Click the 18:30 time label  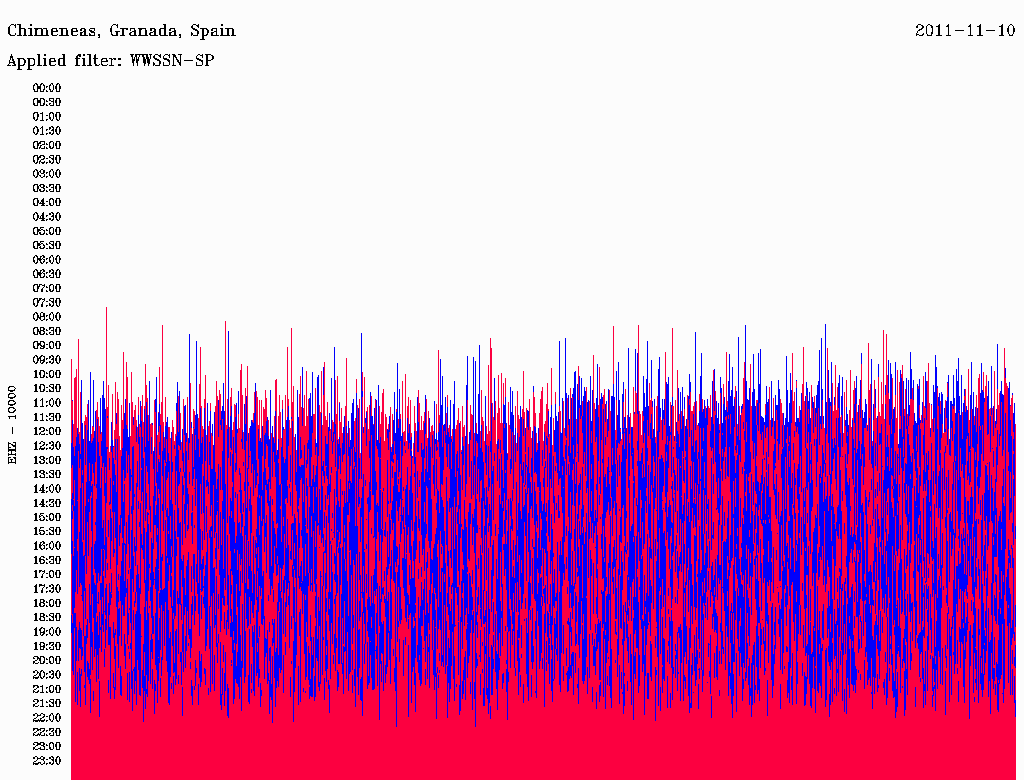47,617
